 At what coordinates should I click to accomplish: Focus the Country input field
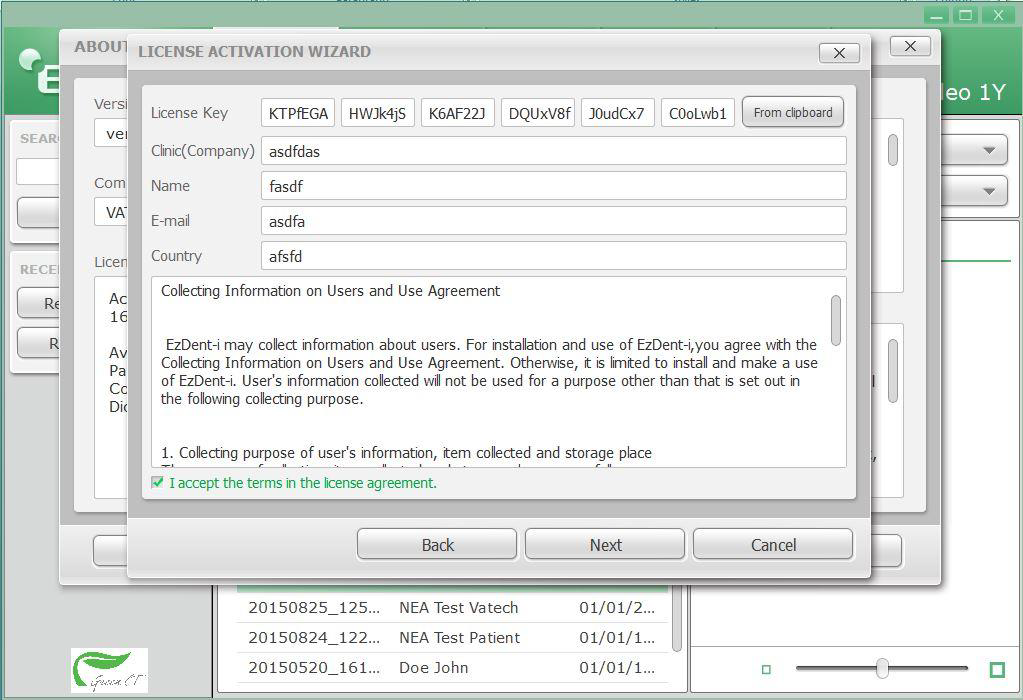[x=554, y=256]
